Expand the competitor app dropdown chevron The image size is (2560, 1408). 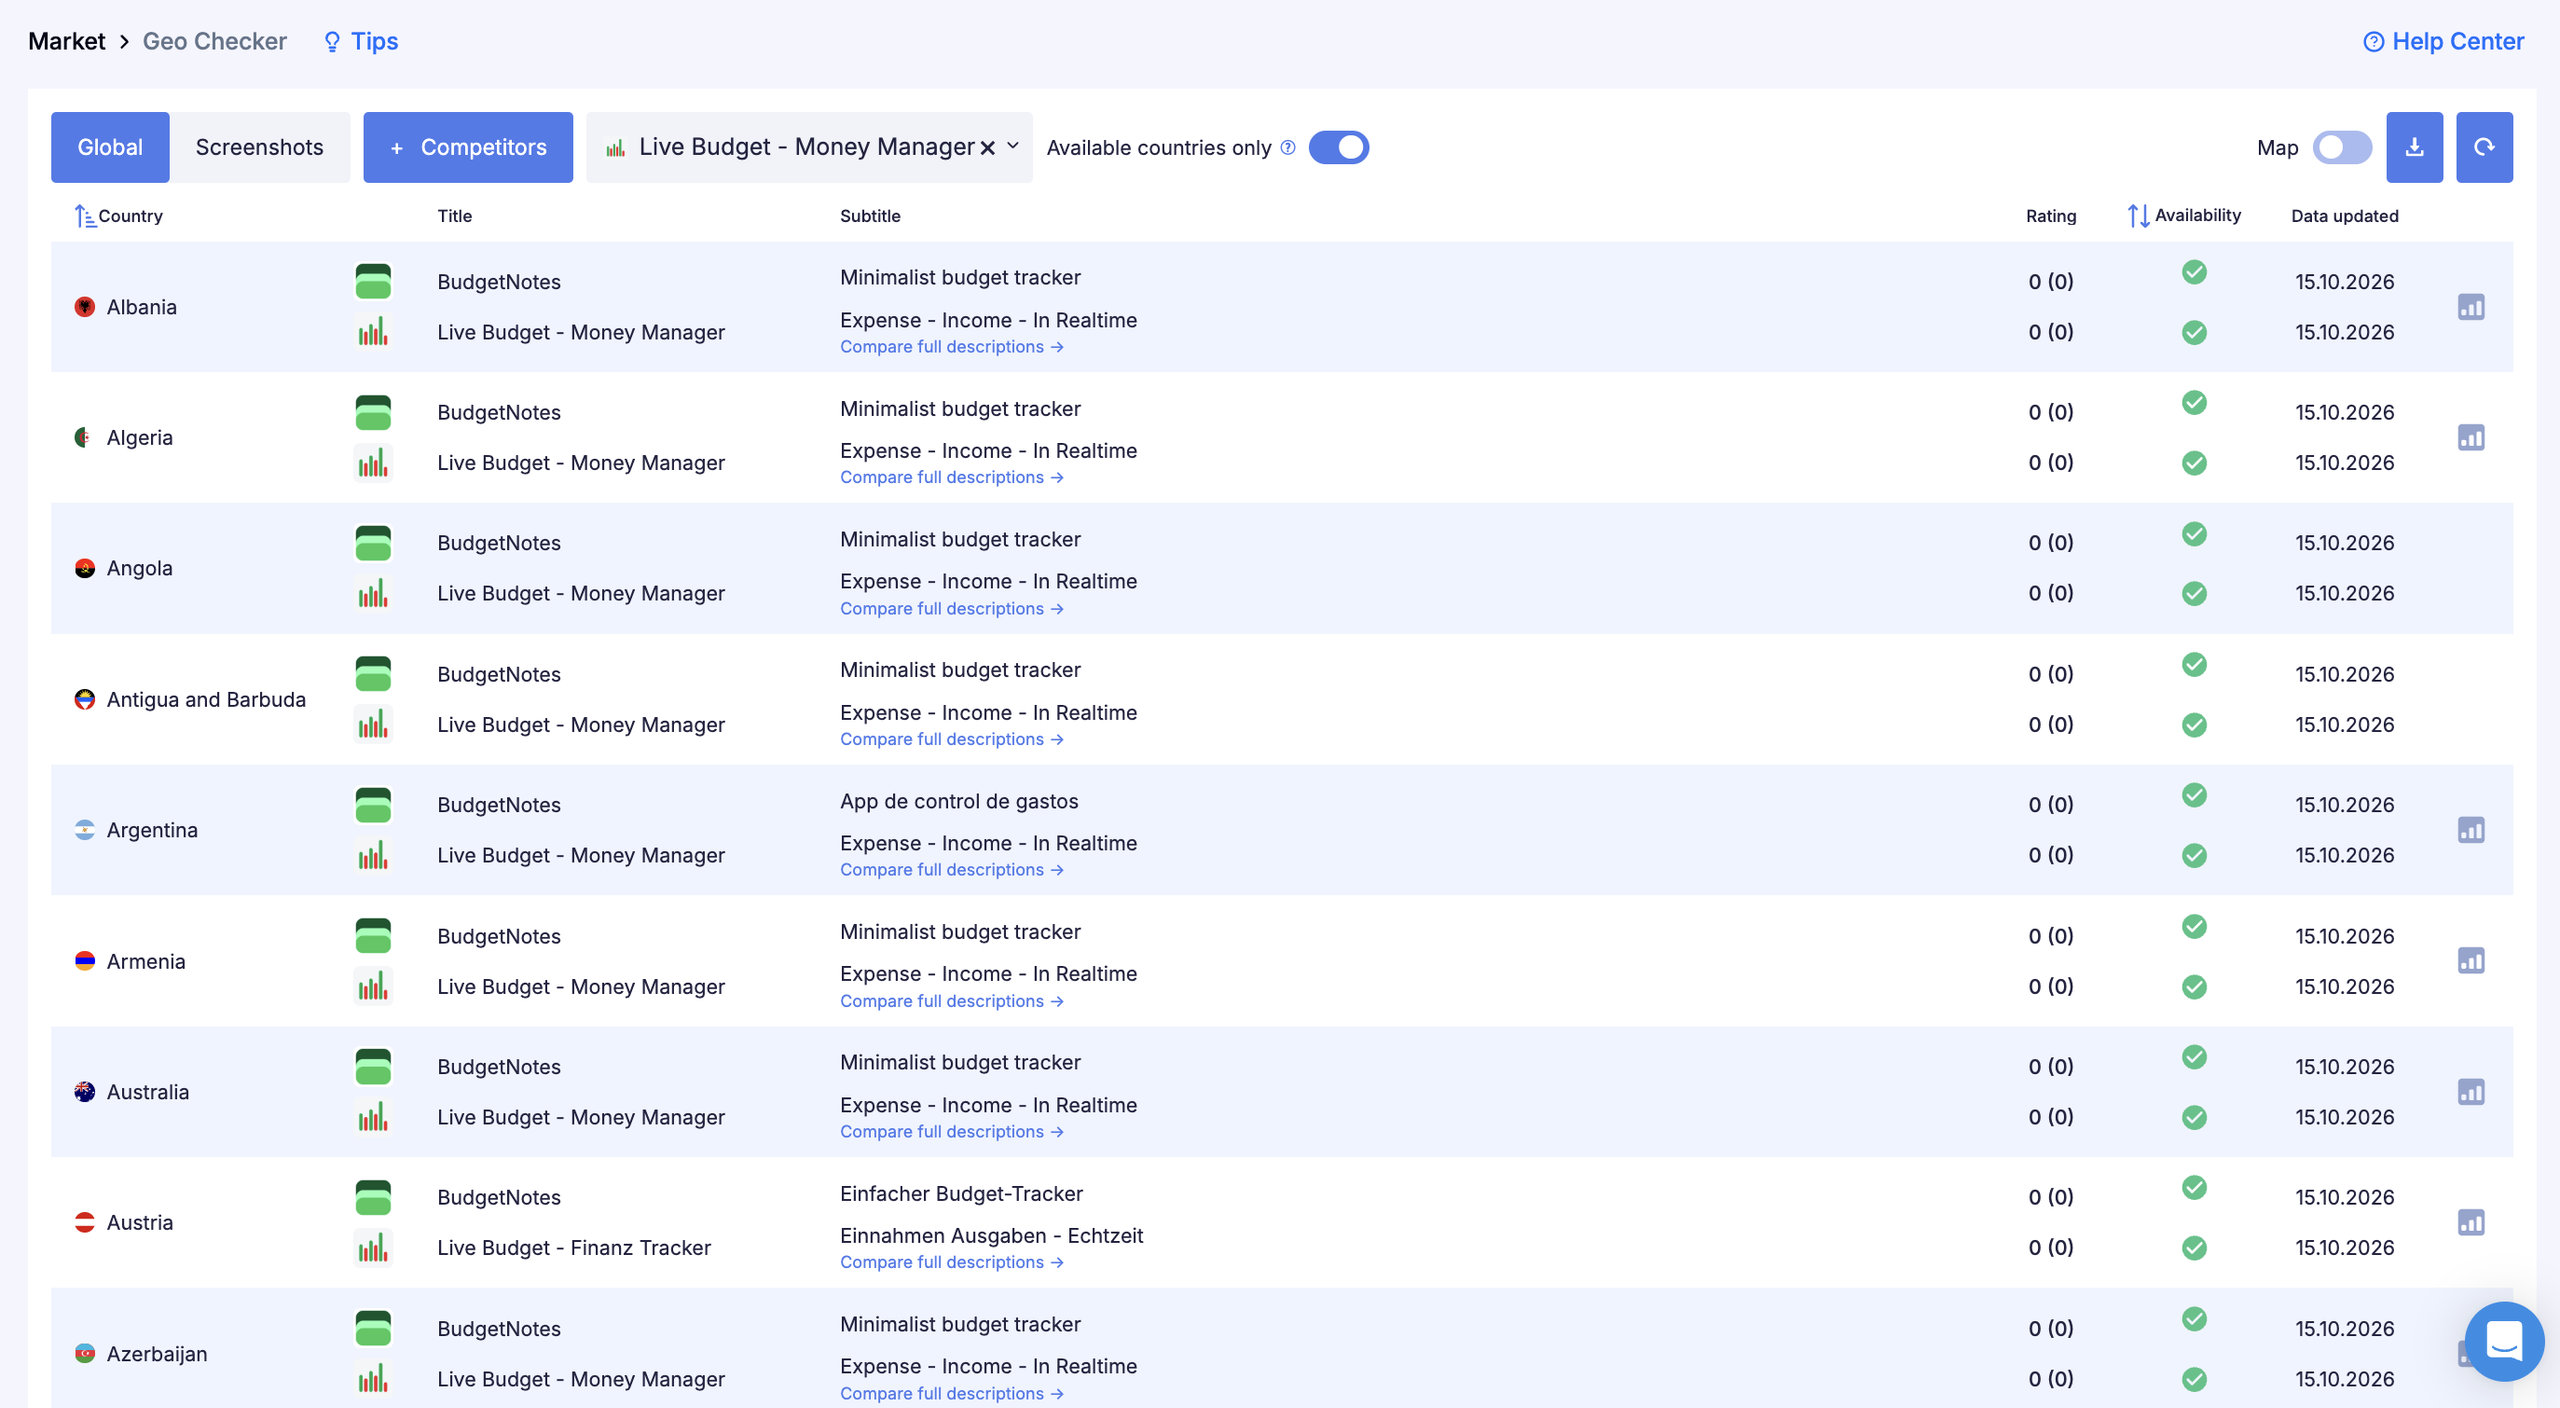1013,146
